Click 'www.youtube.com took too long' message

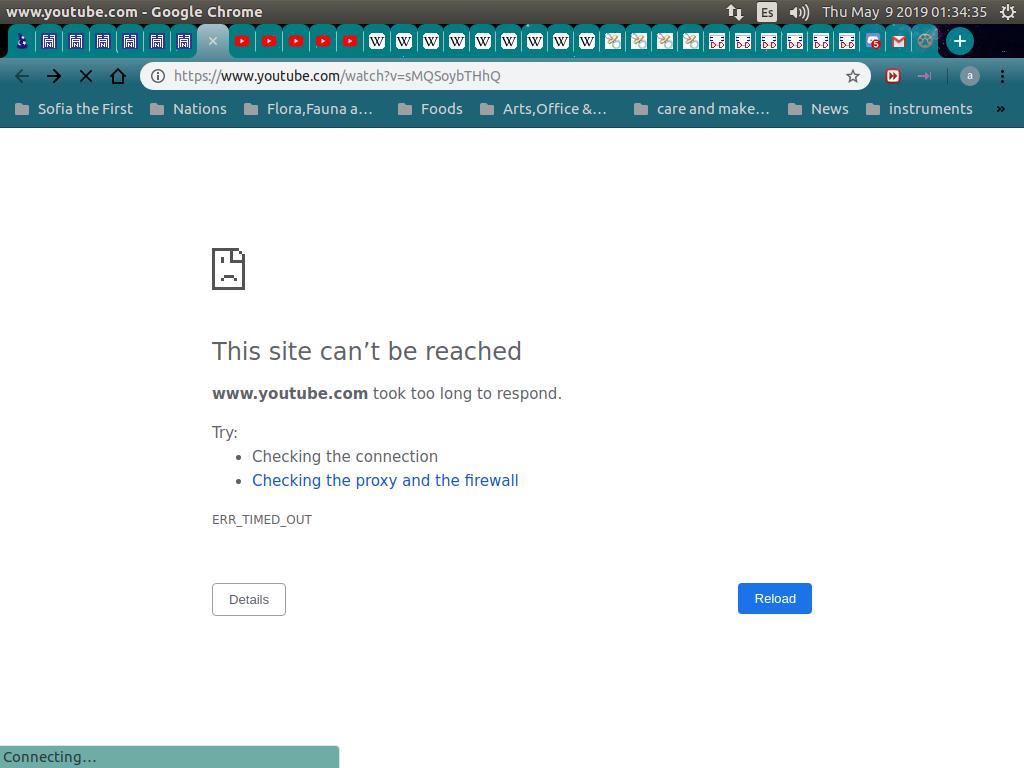click(x=387, y=394)
